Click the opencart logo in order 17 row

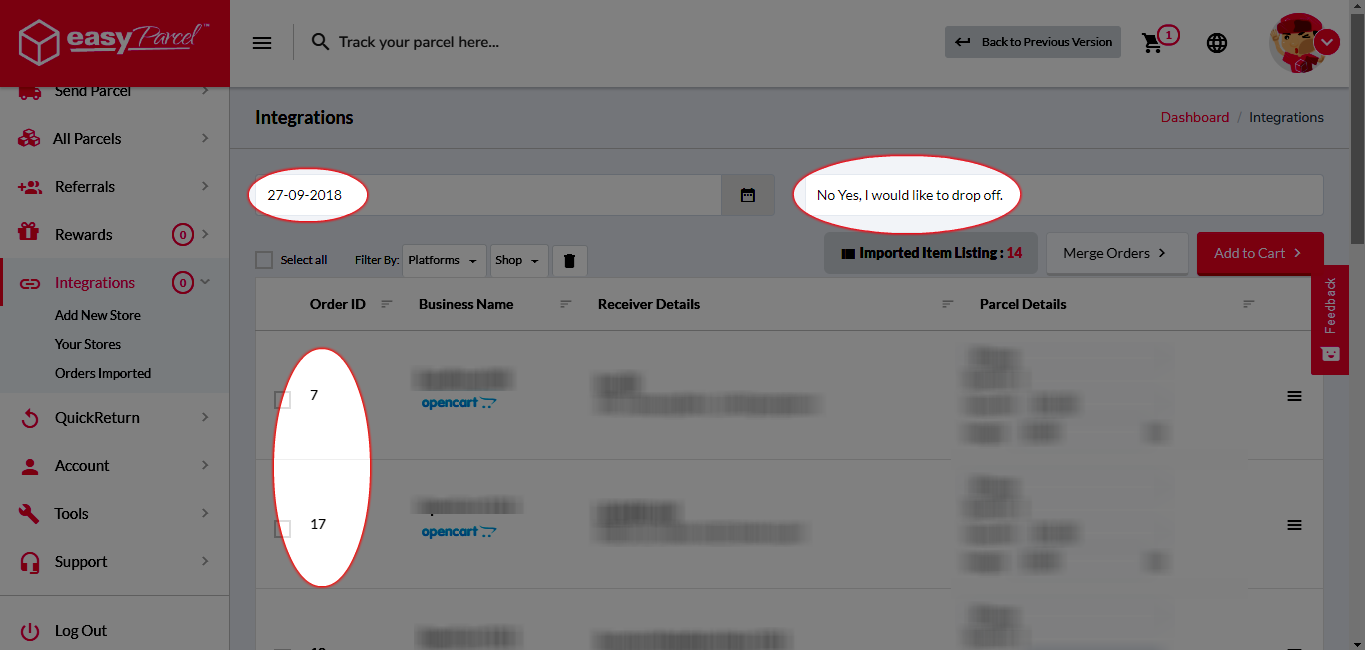point(459,532)
